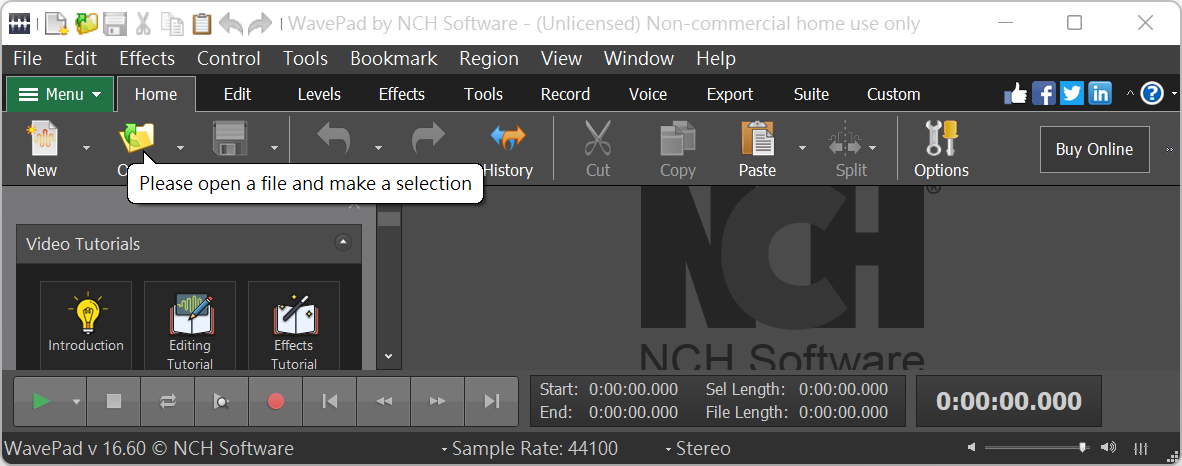Screen dimensions: 1182x466
Task: Expand the Save button dropdown arrow
Action: [x=274, y=148]
